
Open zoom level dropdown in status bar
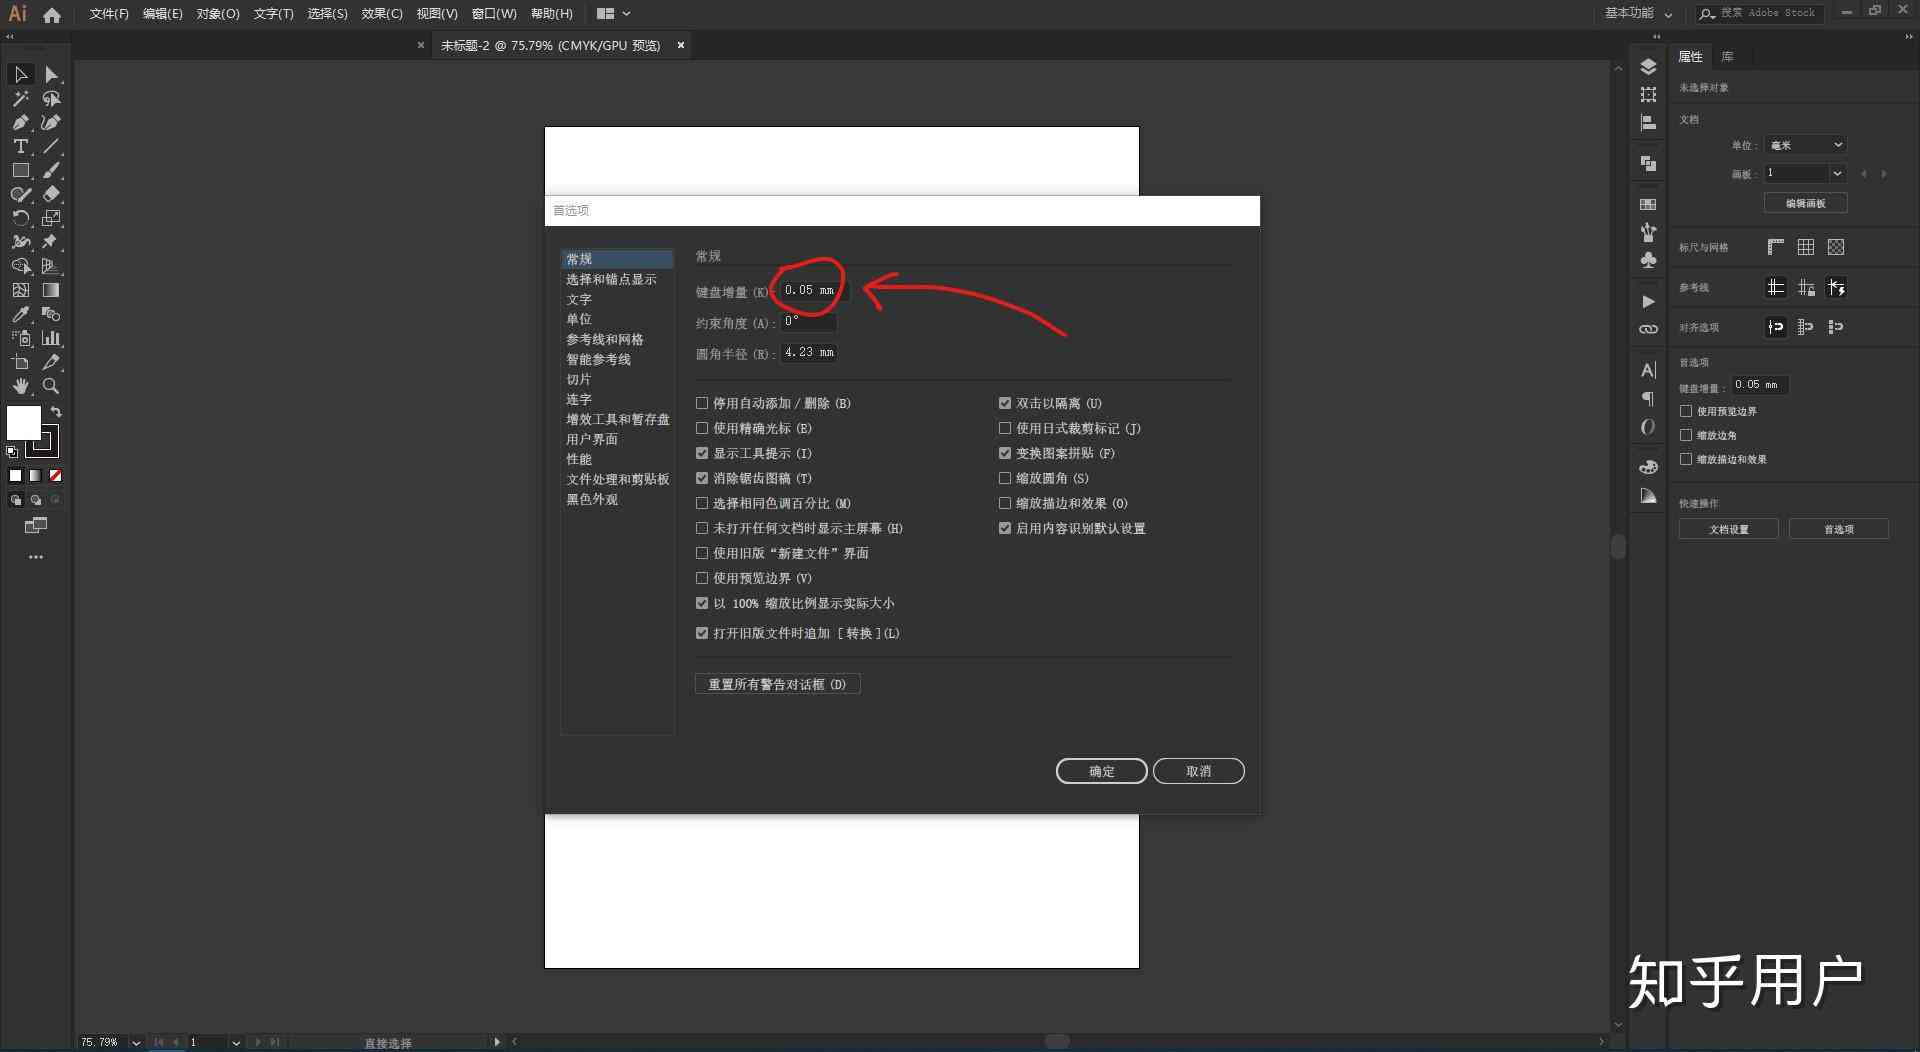coord(136,1042)
